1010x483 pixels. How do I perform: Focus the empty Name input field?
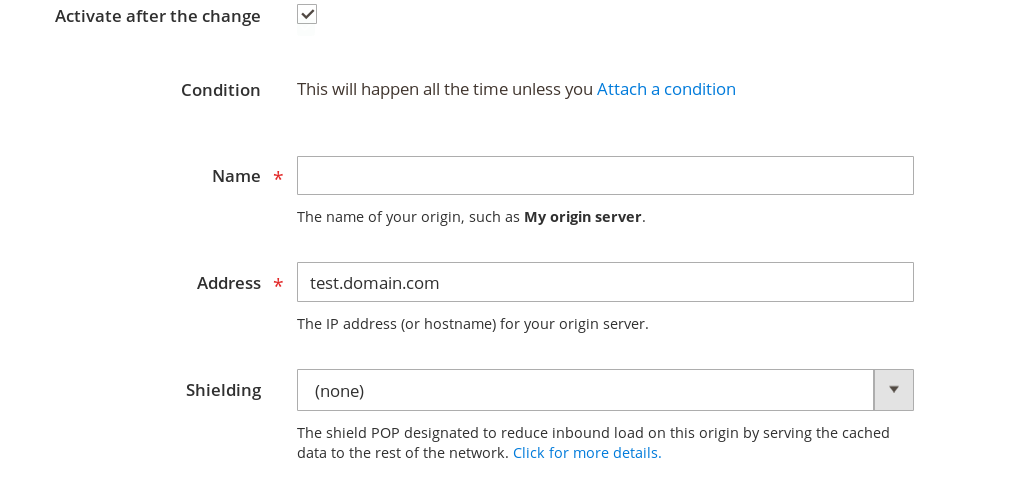pos(605,175)
